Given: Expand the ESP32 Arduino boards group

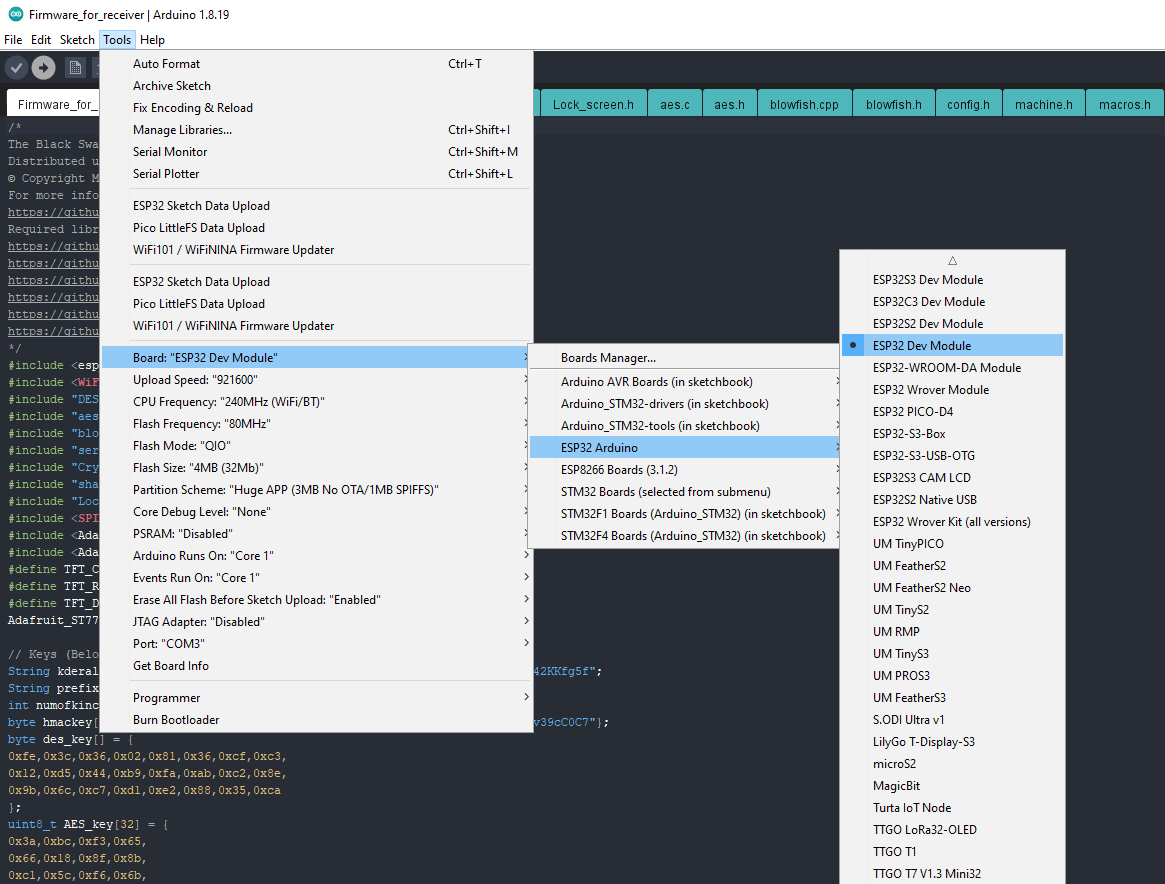Looking at the screenshot, I should click(684, 448).
